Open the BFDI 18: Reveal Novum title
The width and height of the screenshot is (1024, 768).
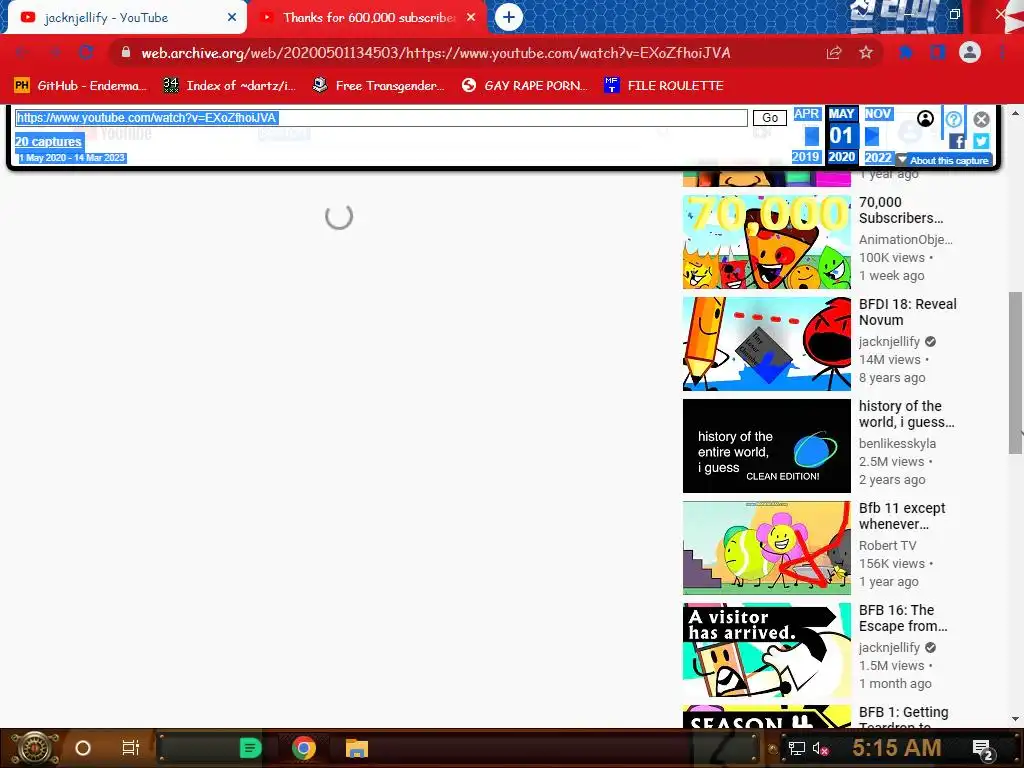click(908, 312)
